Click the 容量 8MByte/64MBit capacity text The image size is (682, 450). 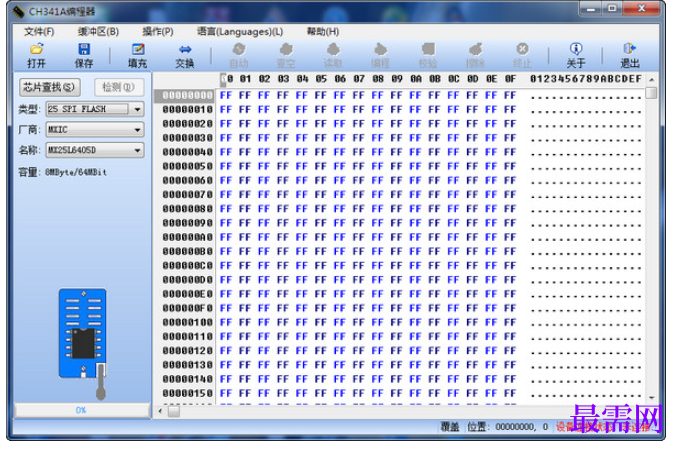62,172
